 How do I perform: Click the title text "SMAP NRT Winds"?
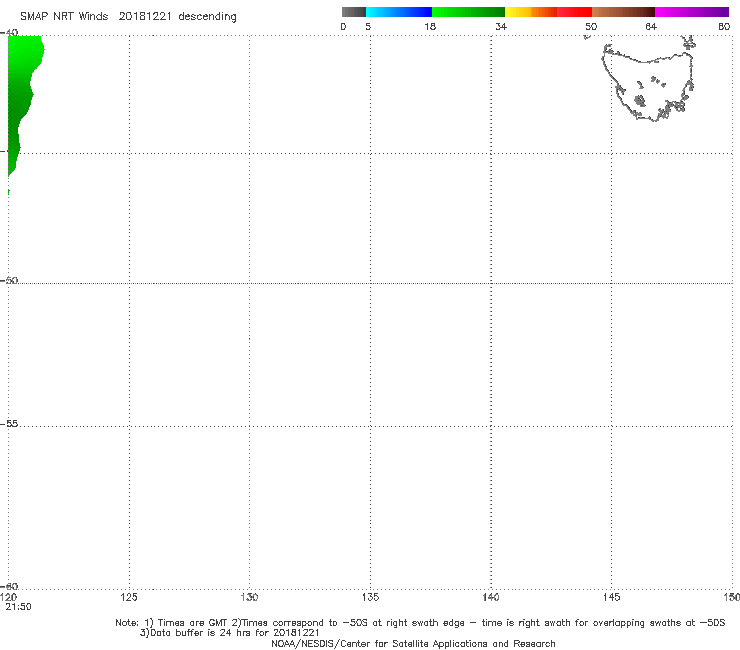pos(64,17)
